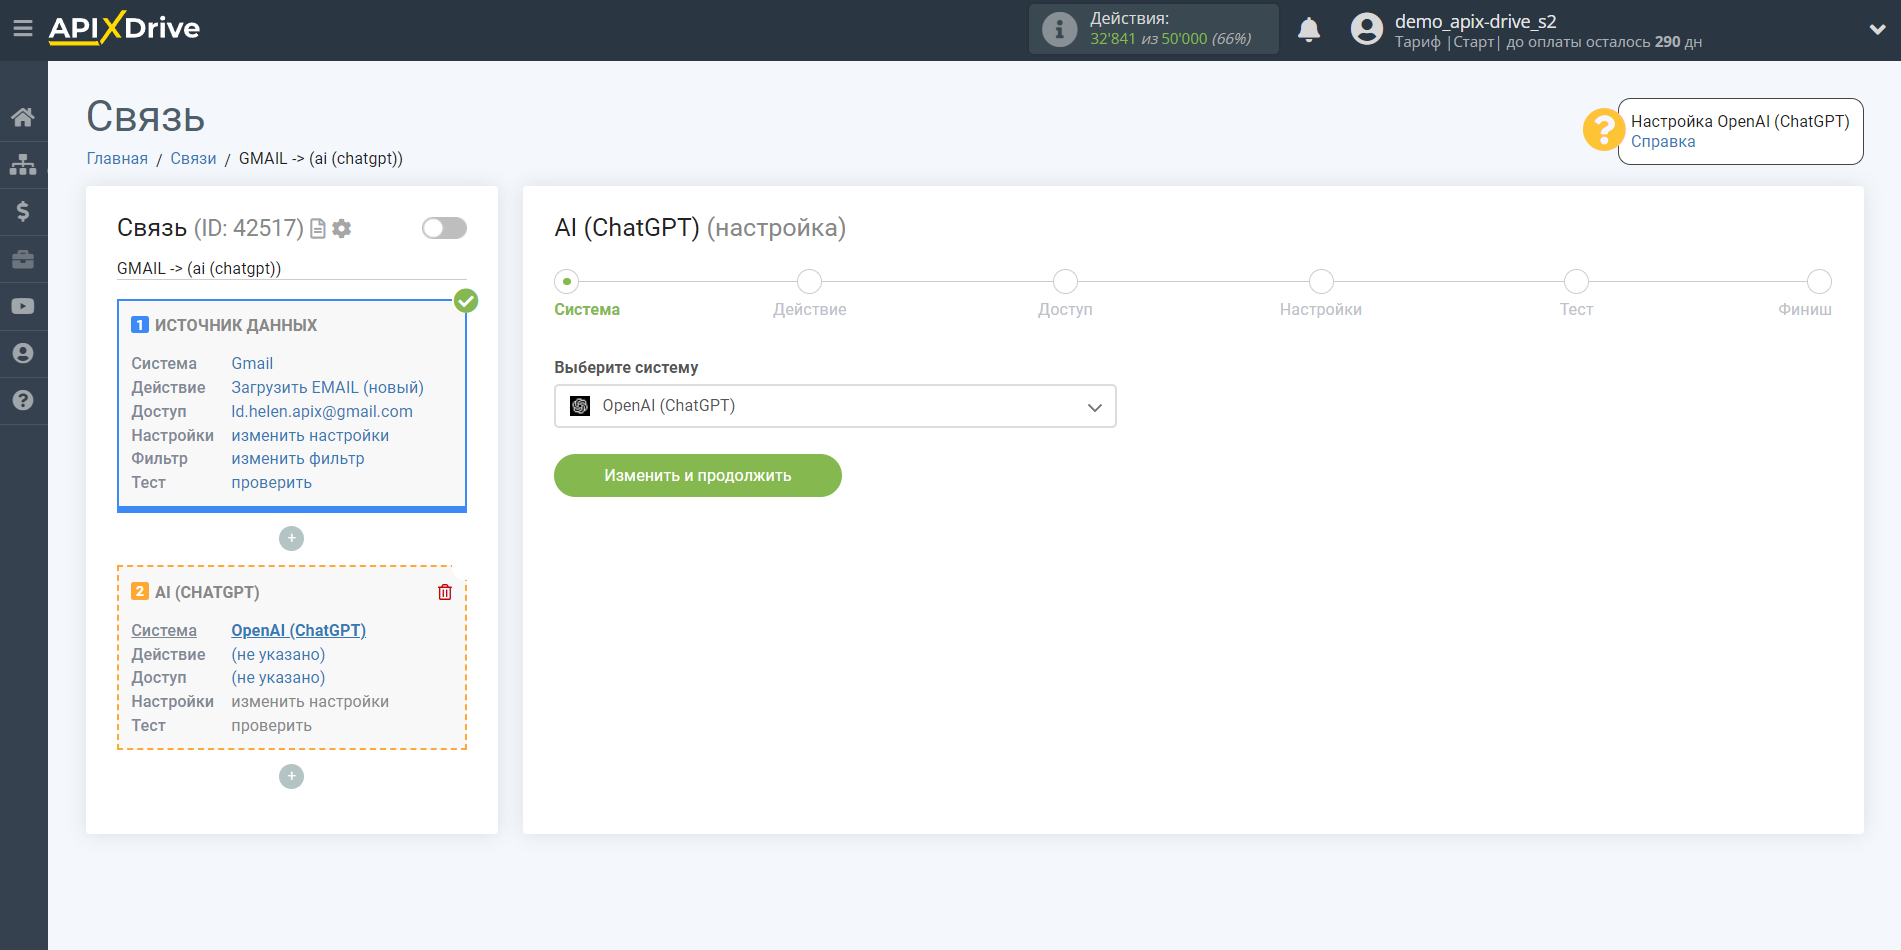The width and height of the screenshot is (1901, 950).
Task: Open the help question sidebar icon
Action: coord(23,400)
